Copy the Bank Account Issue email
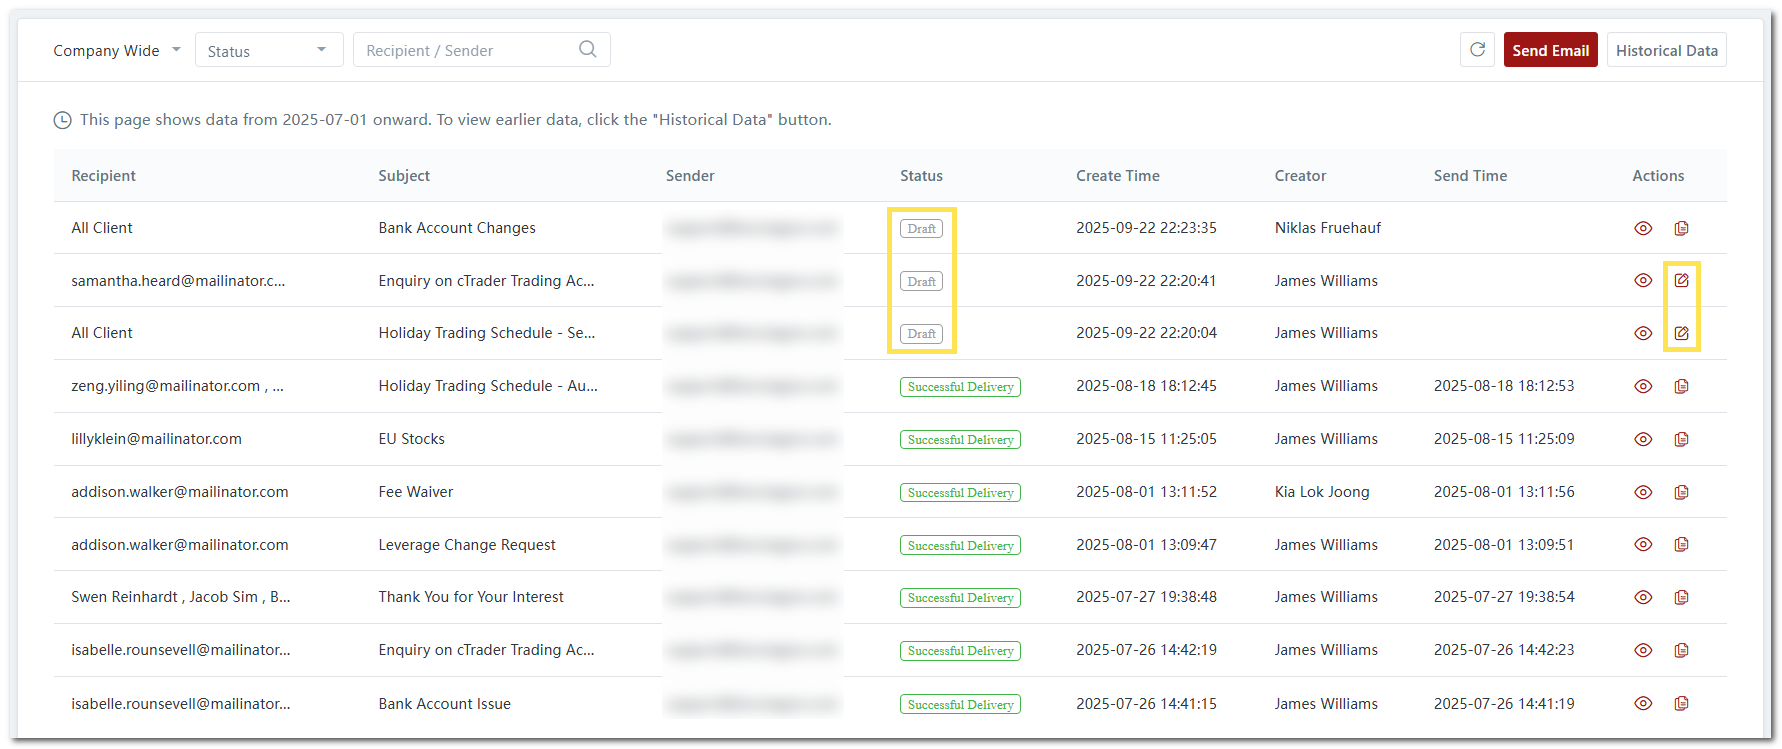1782x749 pixels. coord(1681,704)
